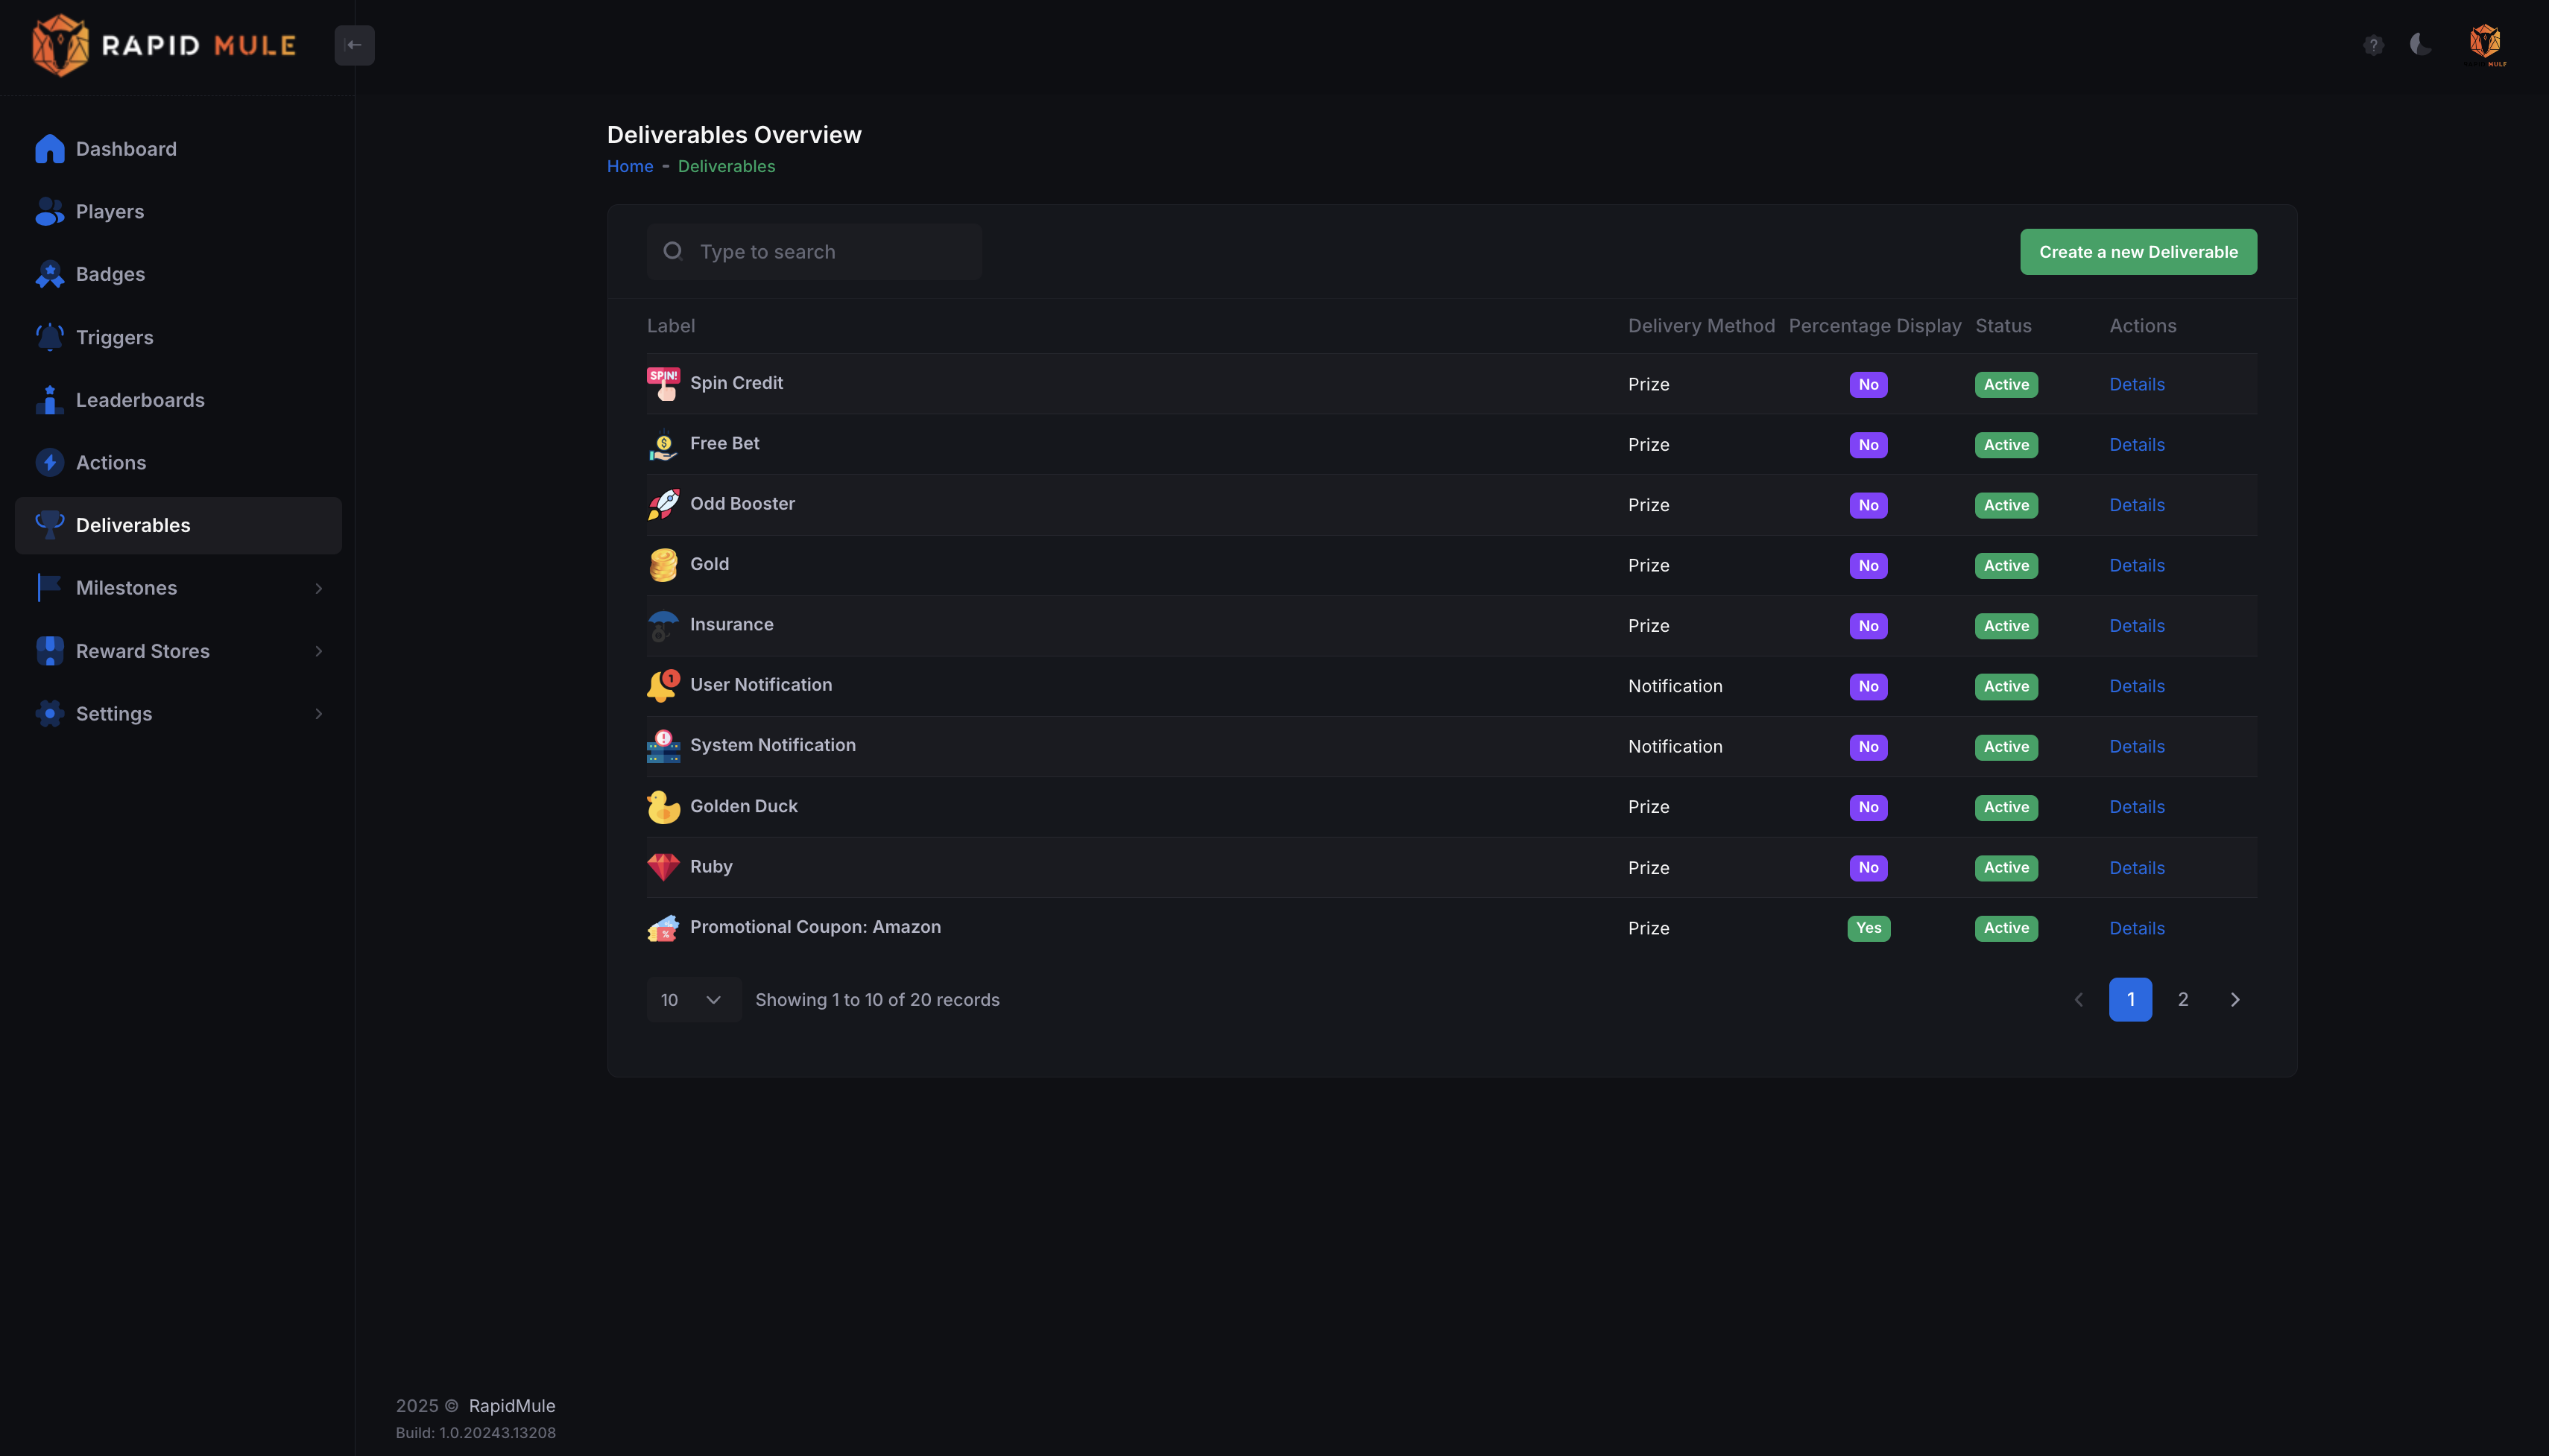Open user profile avatar menu
The width and height of the screenshot is (2549, 1456).
pos(2485,44)
